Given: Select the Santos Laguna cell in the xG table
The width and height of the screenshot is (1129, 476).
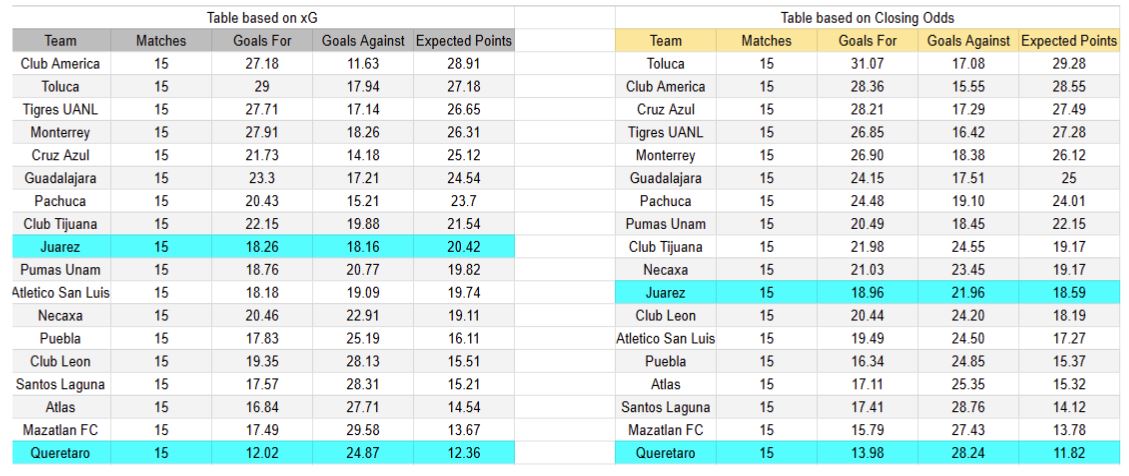Looking at the screenshot, I should tap(61, 385).
